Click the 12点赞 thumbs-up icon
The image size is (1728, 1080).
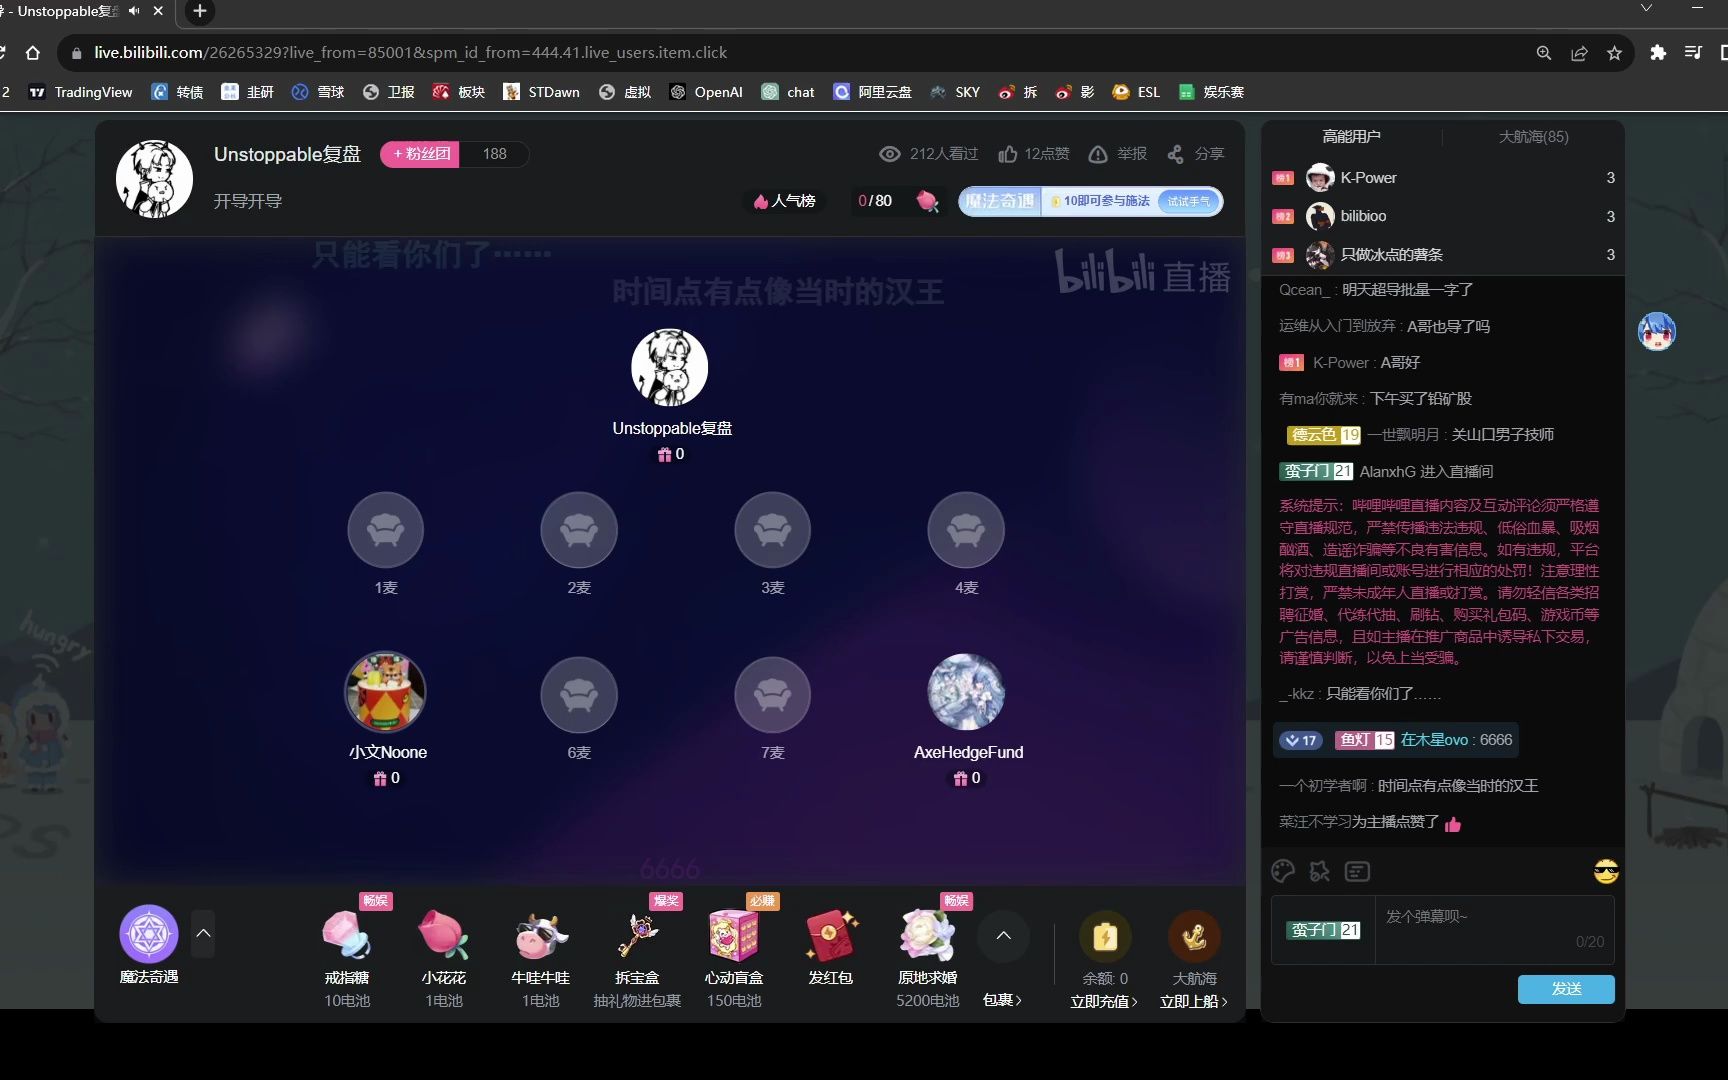point(1008,154)
